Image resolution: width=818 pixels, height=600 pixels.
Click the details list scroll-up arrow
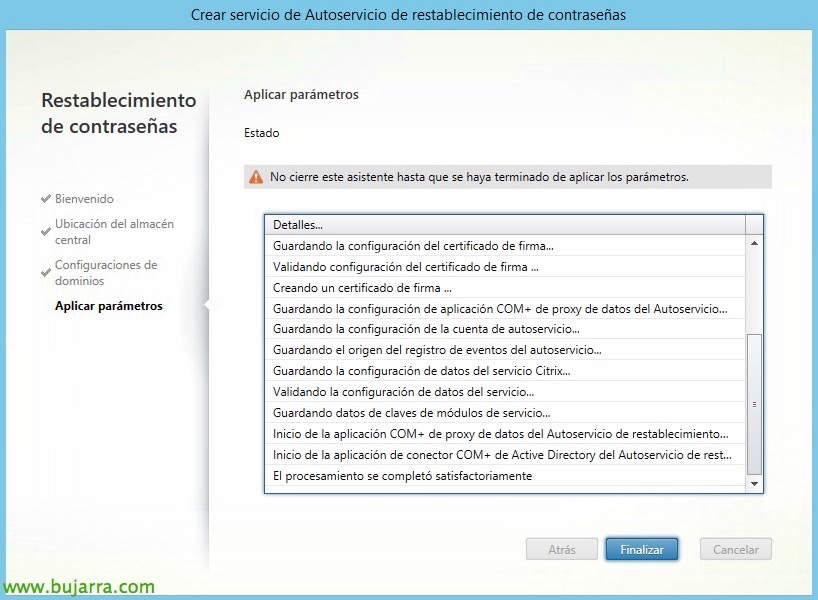(x=754, y=244)
